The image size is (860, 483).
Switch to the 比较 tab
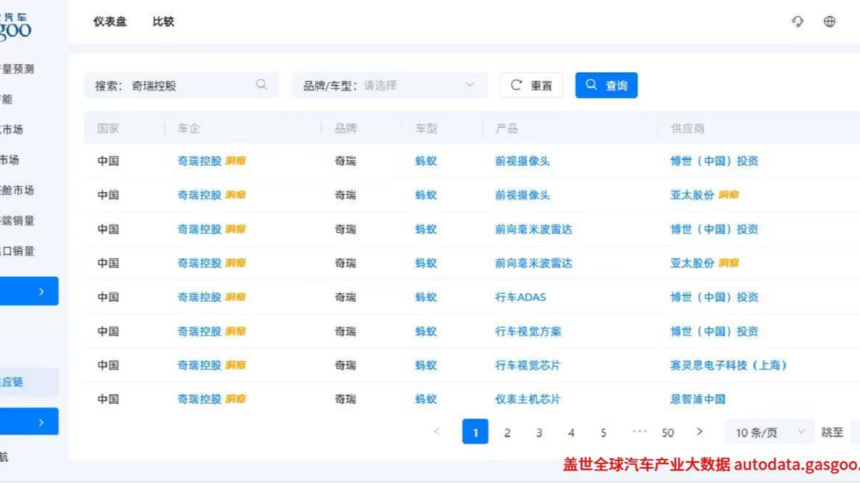163,21
